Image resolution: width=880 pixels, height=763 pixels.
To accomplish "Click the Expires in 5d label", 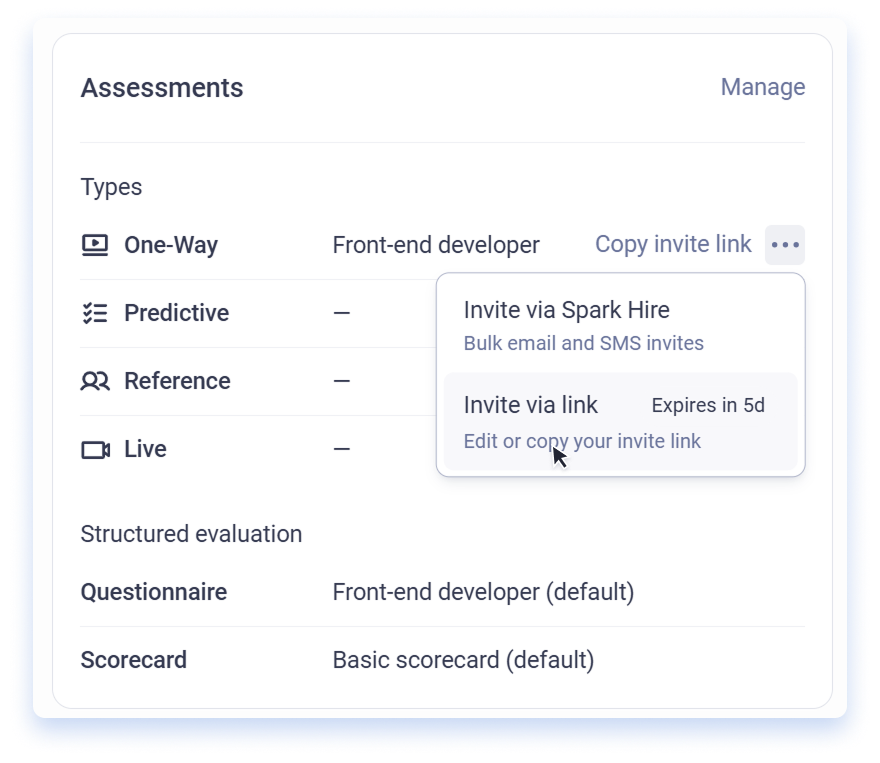I will tap(708, 405).
